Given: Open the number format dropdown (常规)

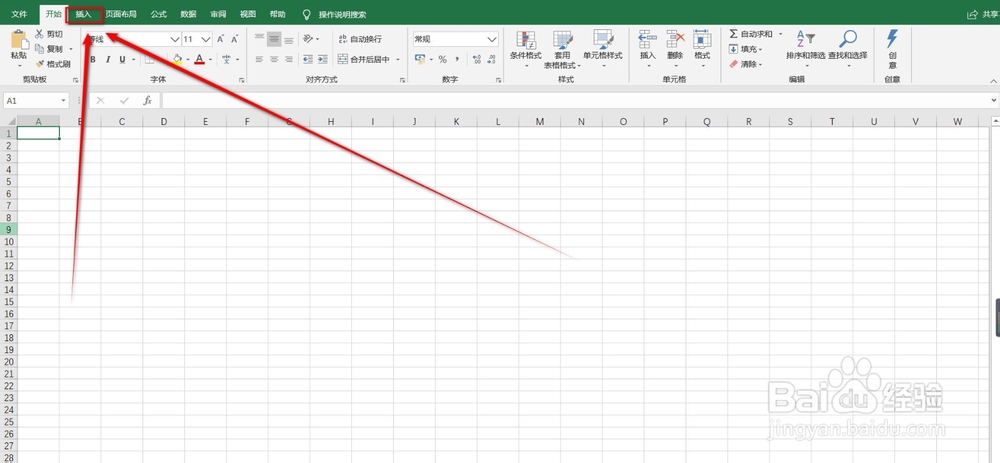Looking at the screenshot, I should pyautogui.click(x=492, y=40).
